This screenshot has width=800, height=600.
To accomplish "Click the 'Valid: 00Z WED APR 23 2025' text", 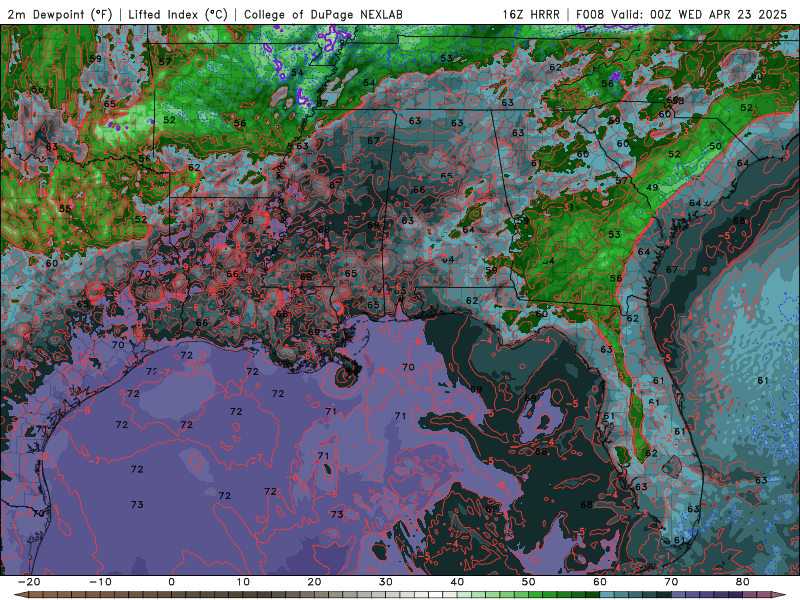I will [x=700, y=14].
